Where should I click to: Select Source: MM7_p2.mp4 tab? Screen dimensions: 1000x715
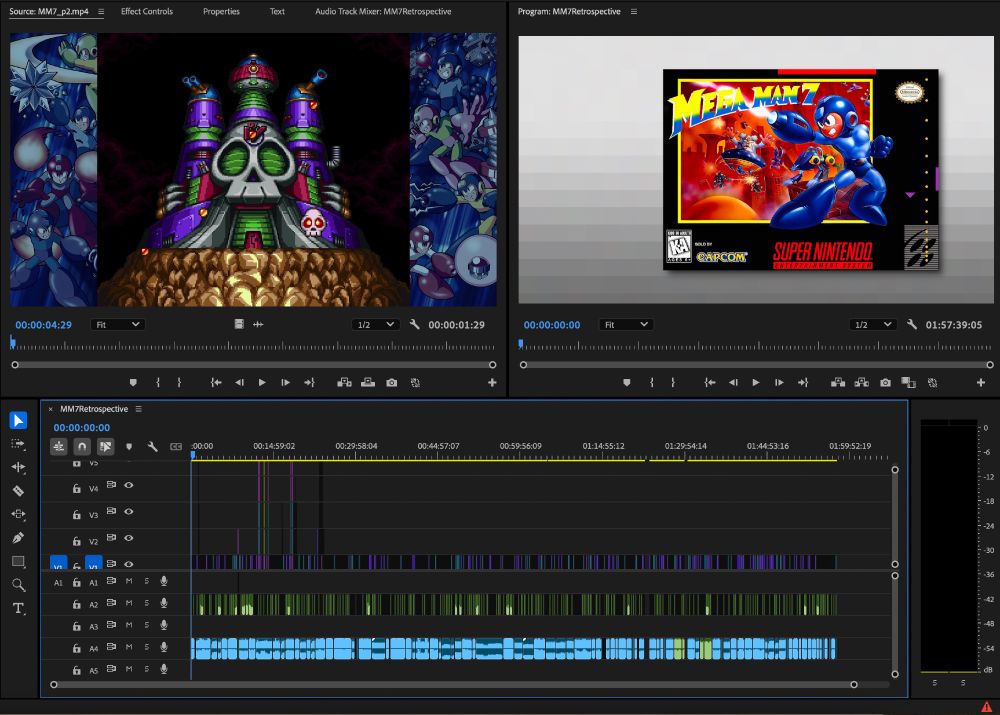48,11
